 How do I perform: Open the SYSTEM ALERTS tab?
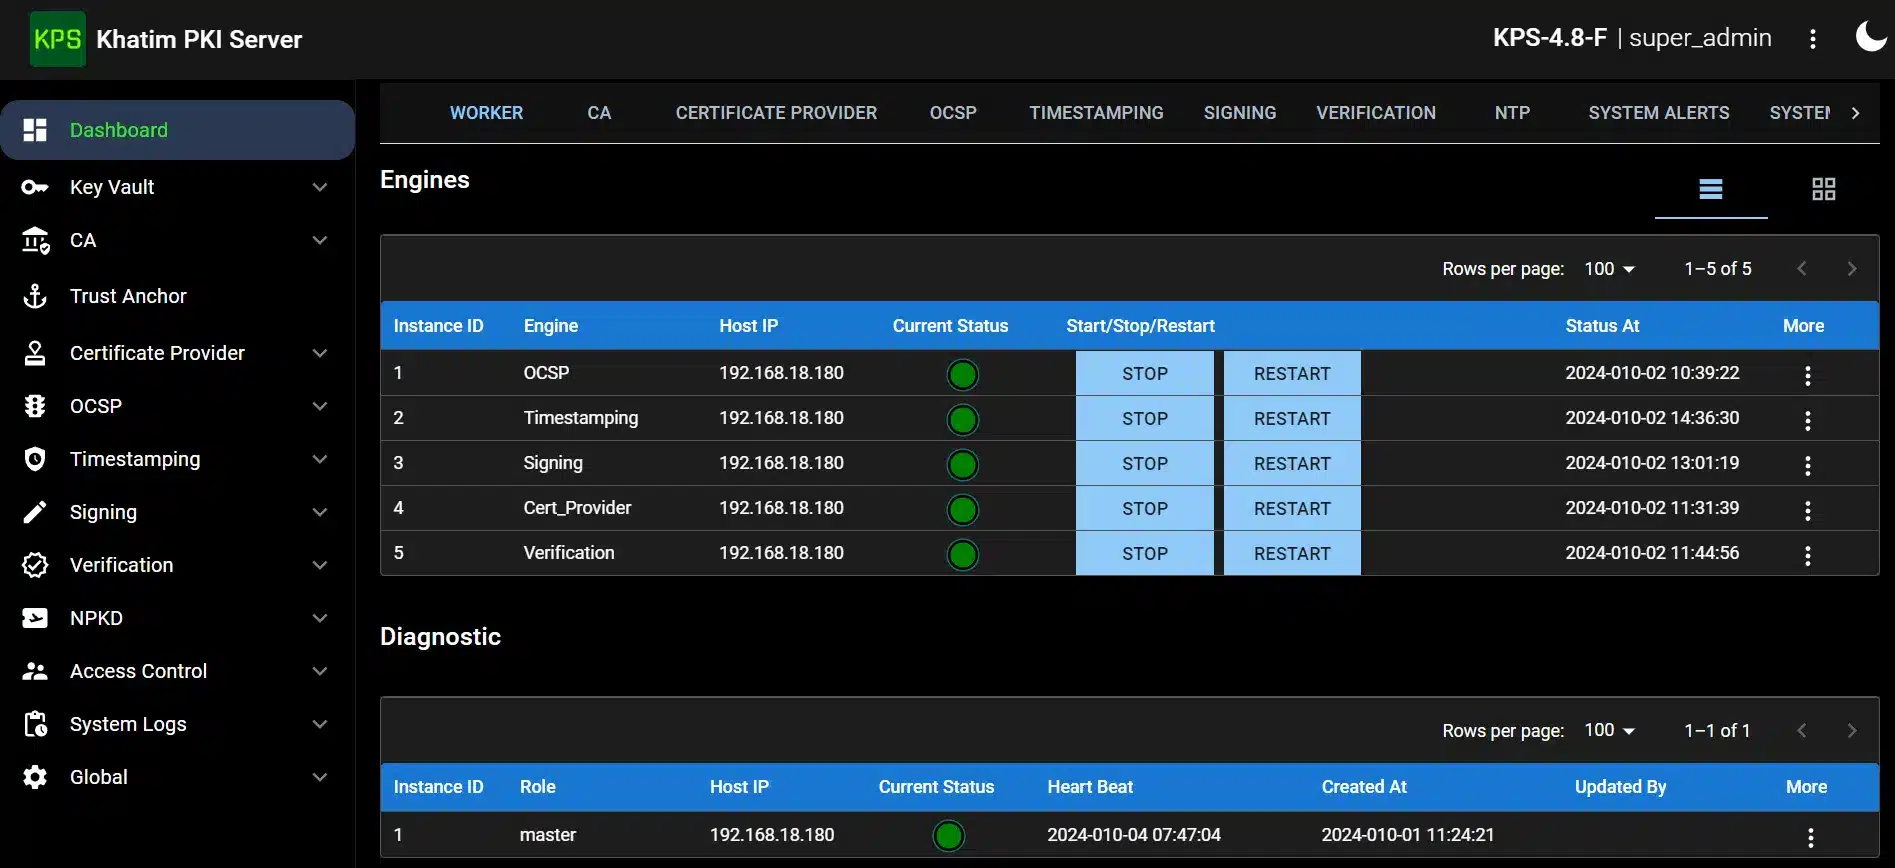click(1659, 113)
